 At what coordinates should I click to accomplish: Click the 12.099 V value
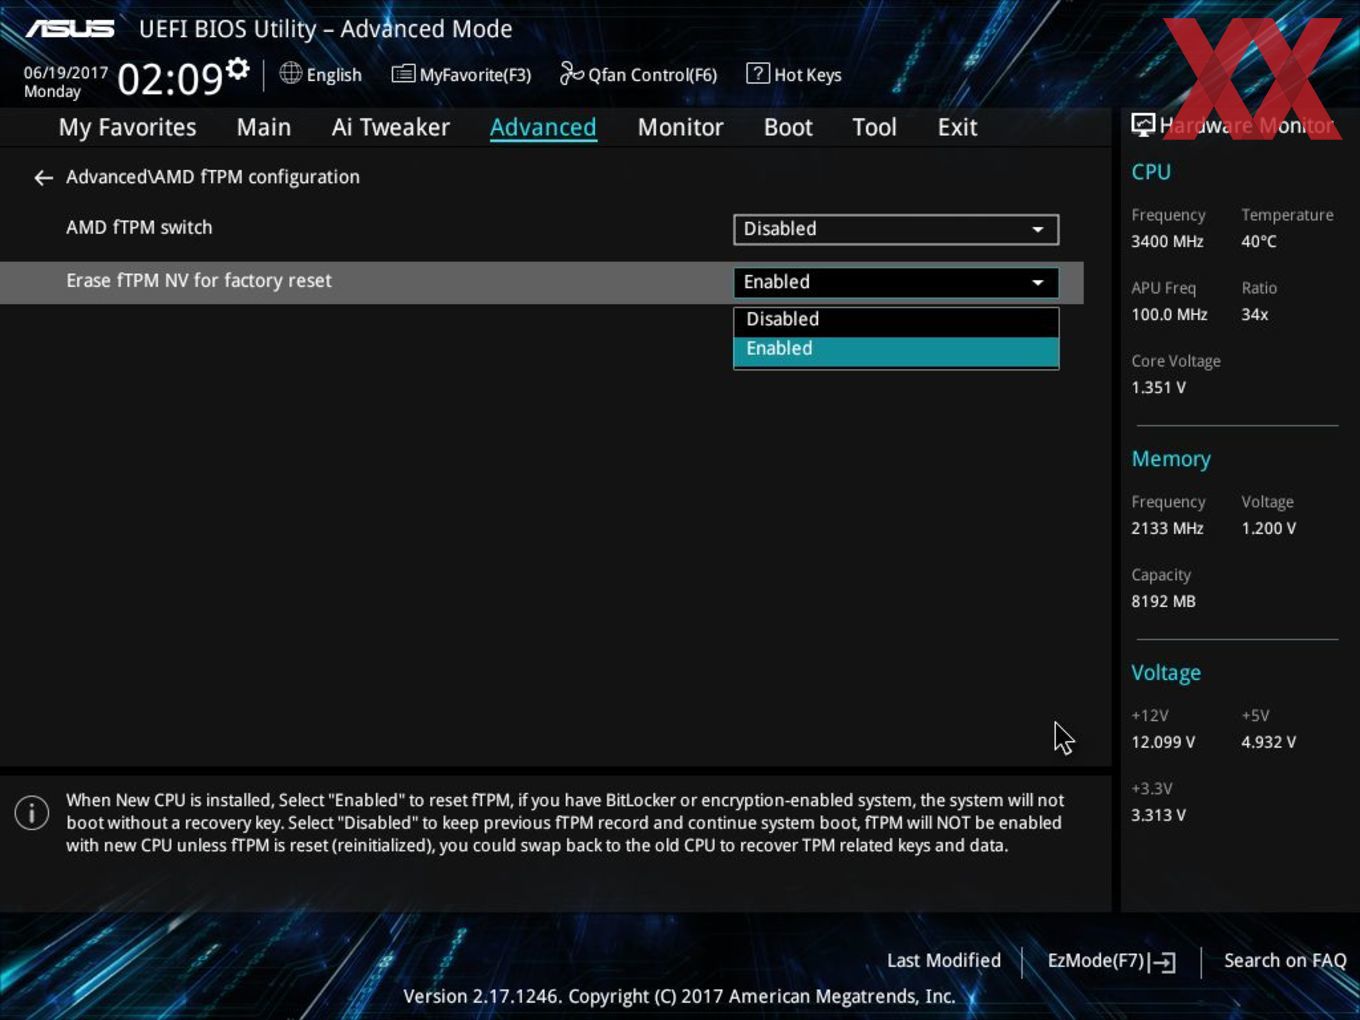click(1163, 743)
